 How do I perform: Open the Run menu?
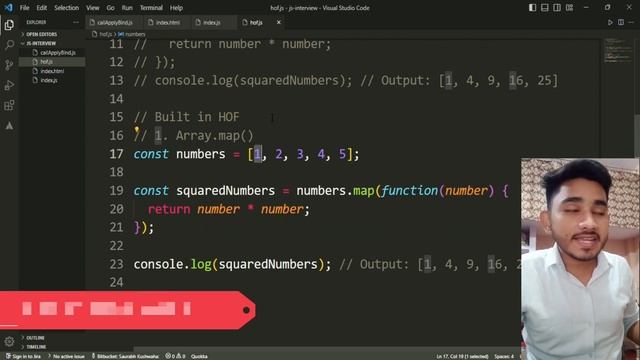127,8
